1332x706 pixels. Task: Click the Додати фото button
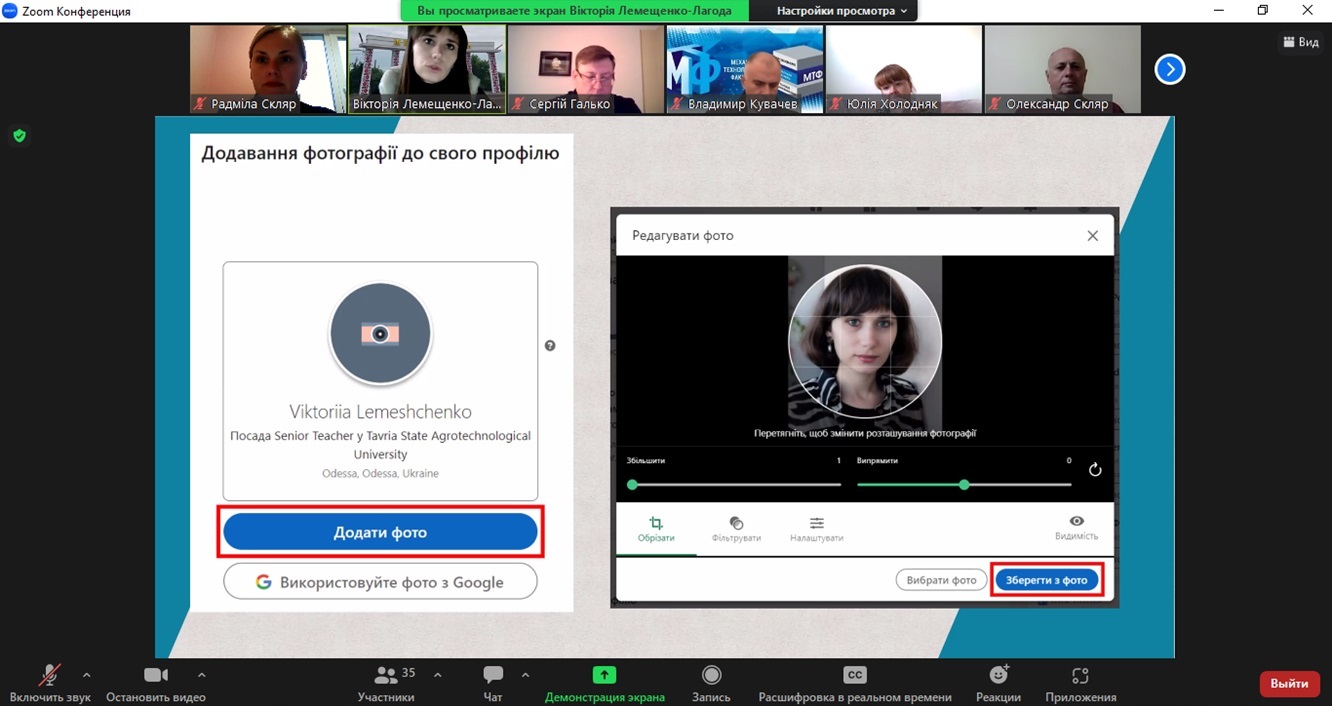point(380,532)
